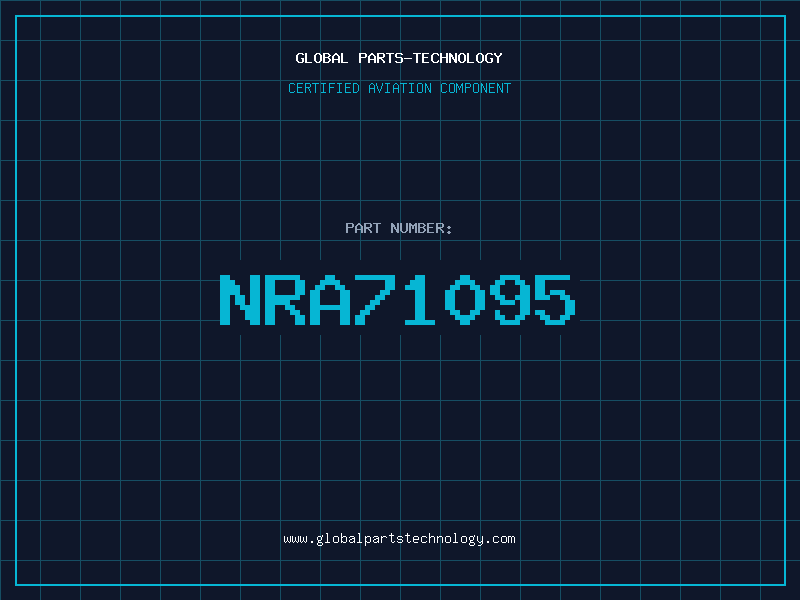The height and width of the screenshot is (600, 800).
Task: Click the digit 5 in part number
Action: coord(557,300)
